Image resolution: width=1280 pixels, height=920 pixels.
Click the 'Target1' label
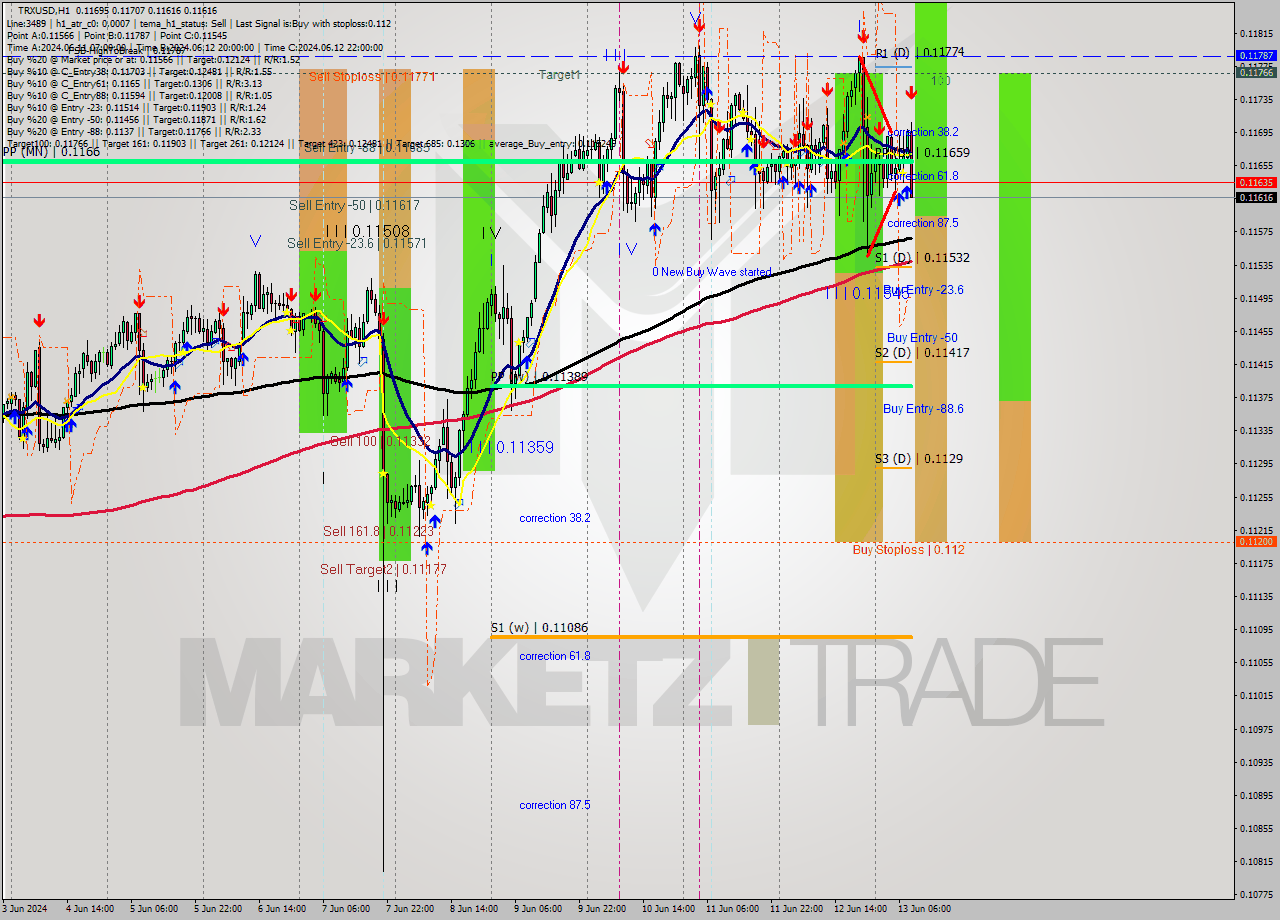[x=559, y=75]
